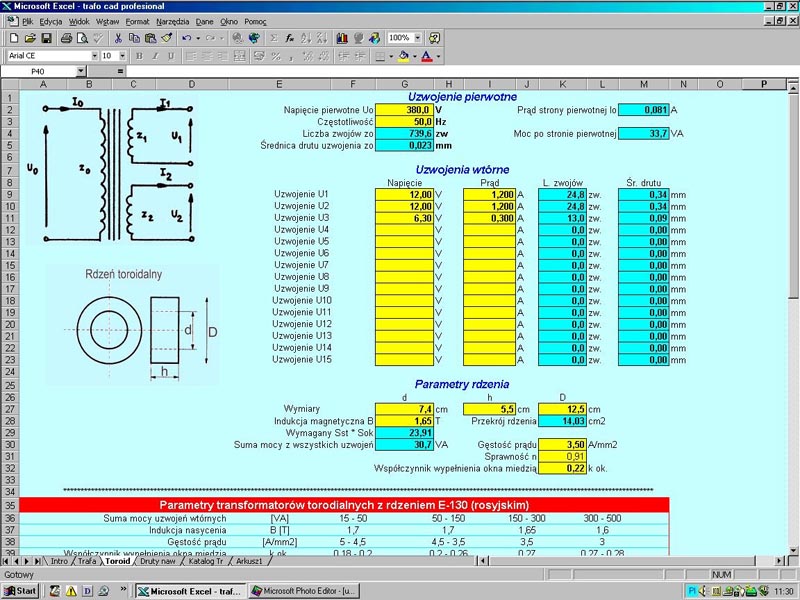Click the Format Painter brush icon

tap(166, 38)
